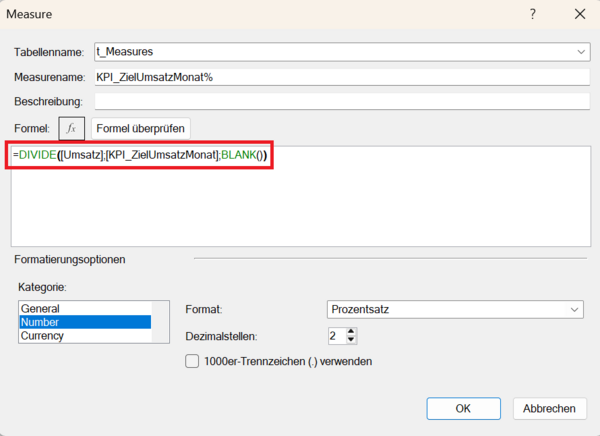Viewport: 600px width, 436px height.
Task: Close the Measure dialog window
Action: click(x=579, y=14)
